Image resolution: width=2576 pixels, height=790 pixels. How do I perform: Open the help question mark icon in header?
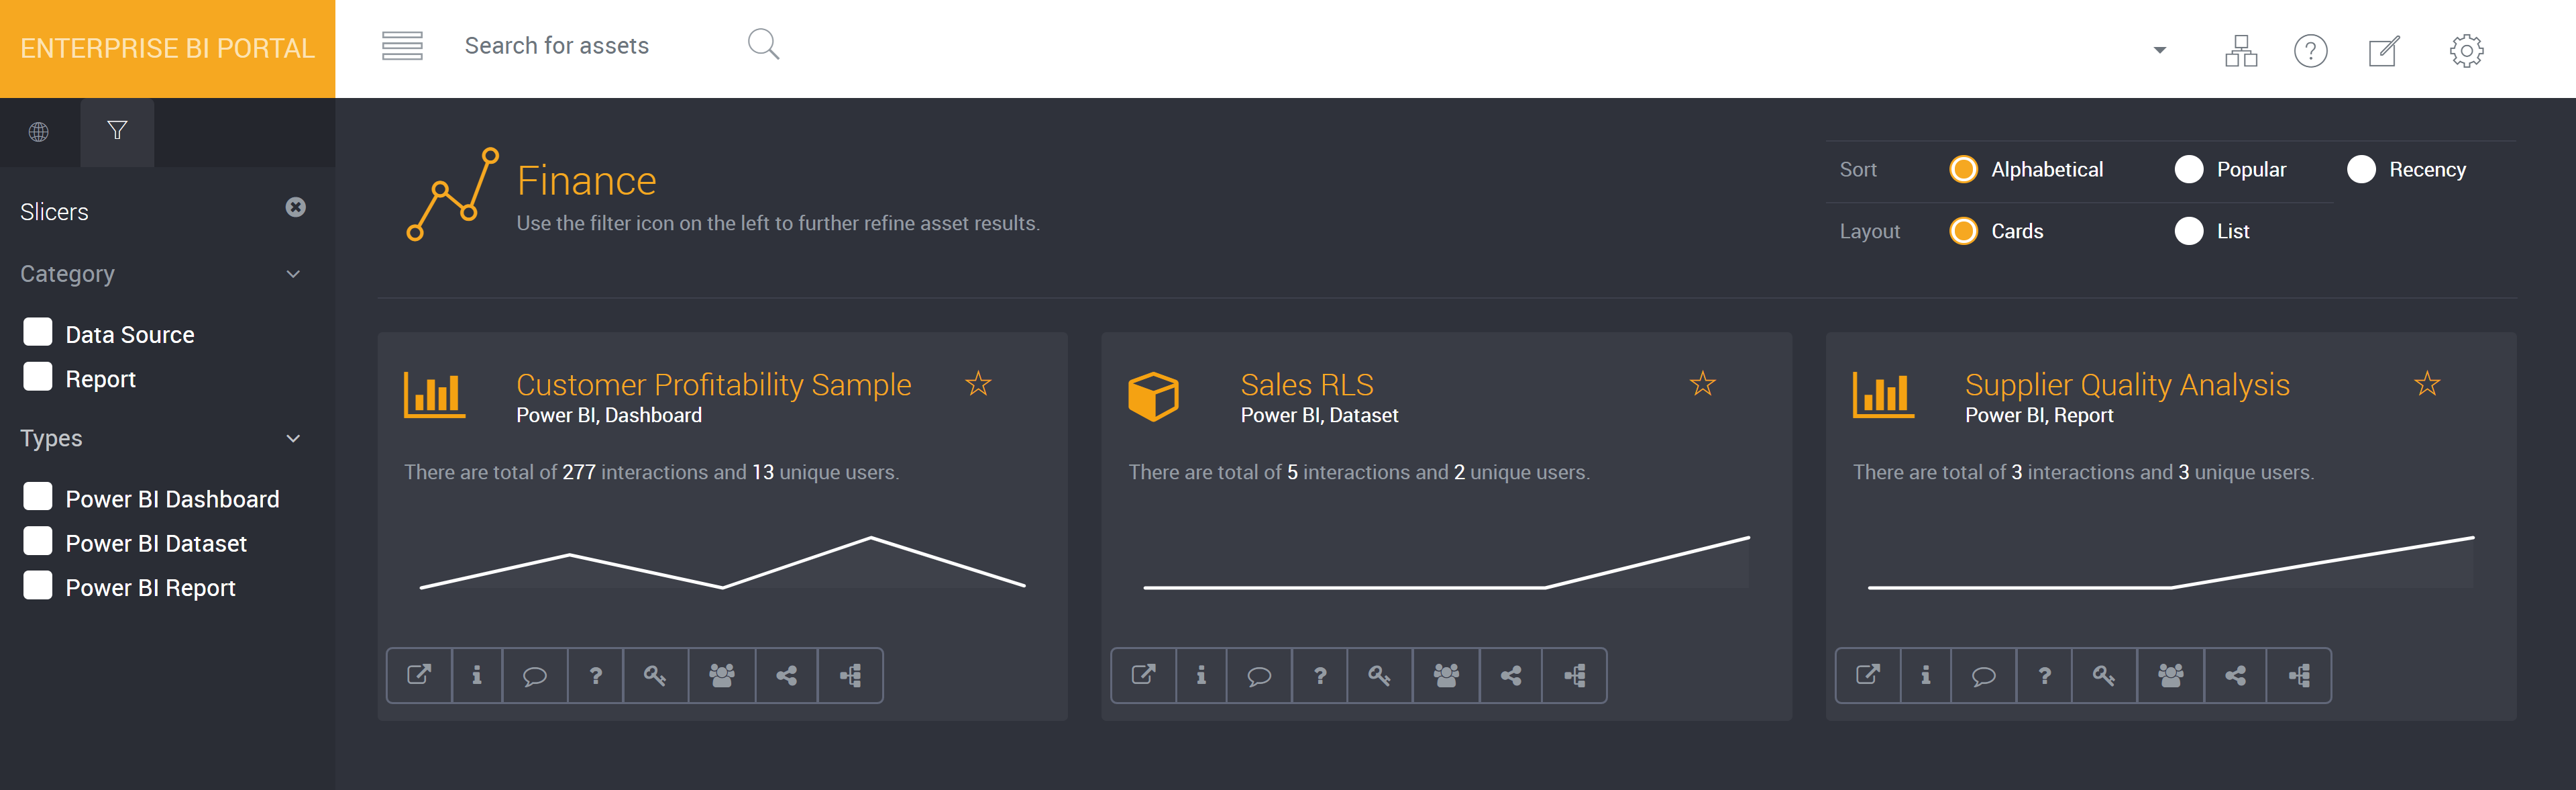coord(2310,50)
